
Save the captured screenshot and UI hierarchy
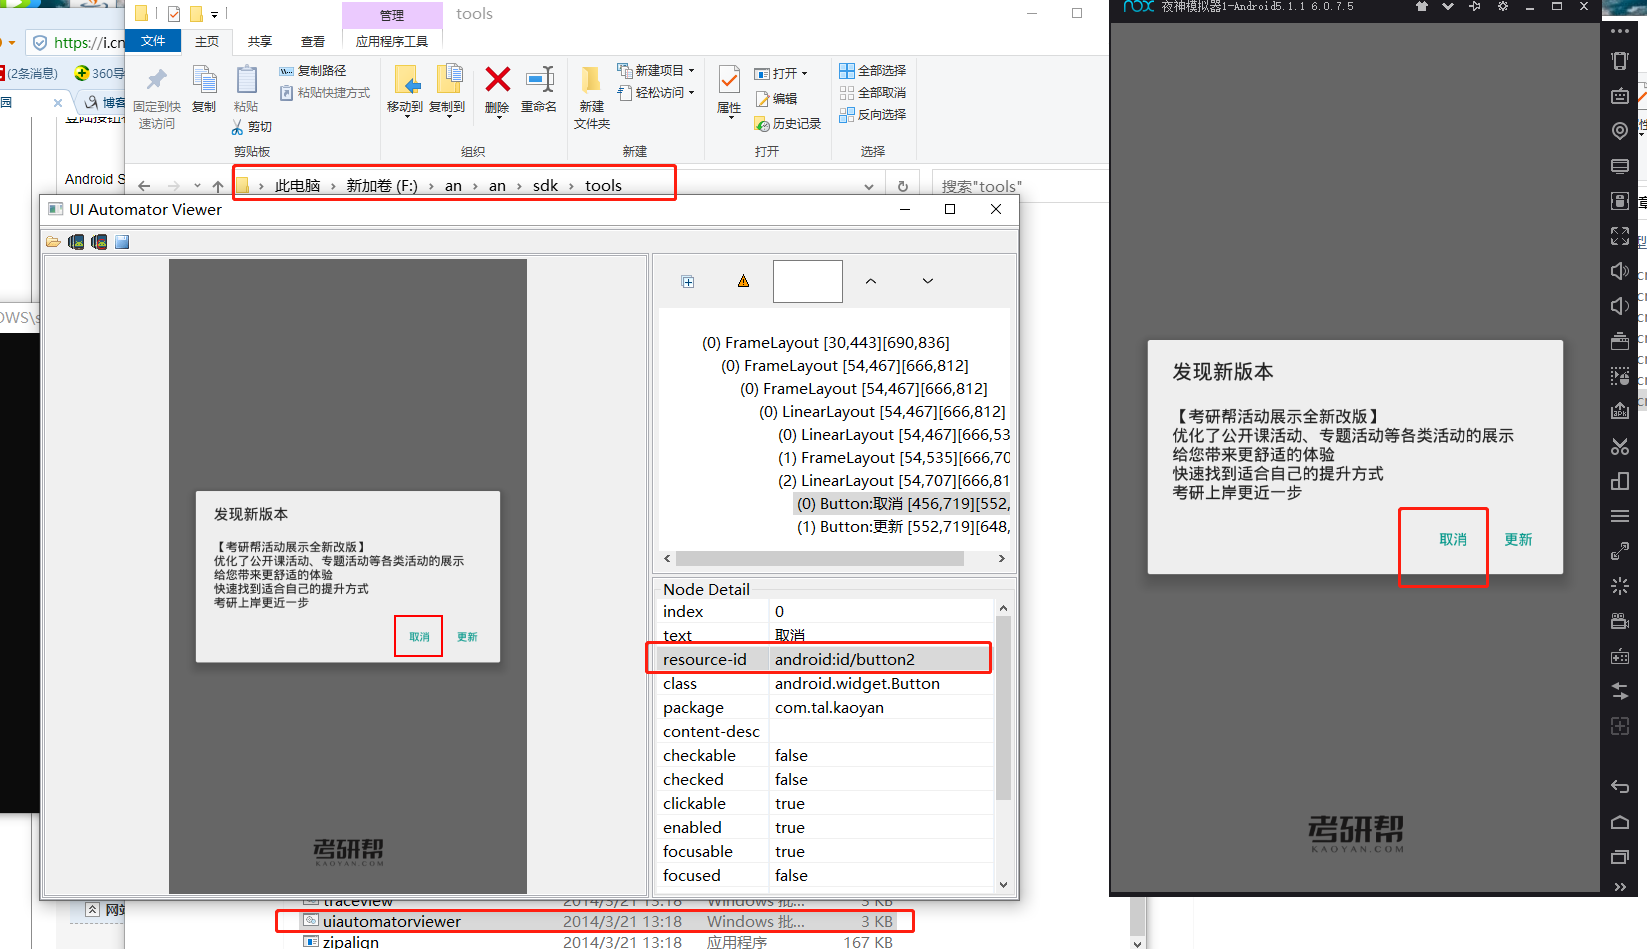point(122,241)
